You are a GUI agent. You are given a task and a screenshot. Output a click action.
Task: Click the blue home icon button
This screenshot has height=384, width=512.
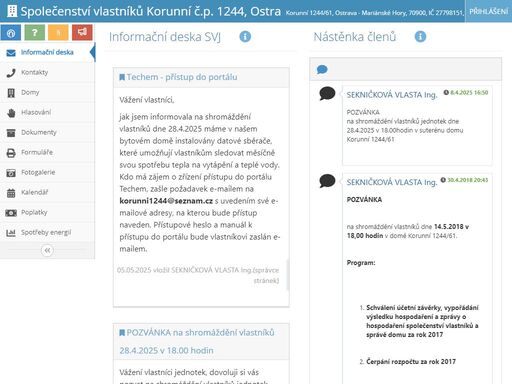coord(11,33)
